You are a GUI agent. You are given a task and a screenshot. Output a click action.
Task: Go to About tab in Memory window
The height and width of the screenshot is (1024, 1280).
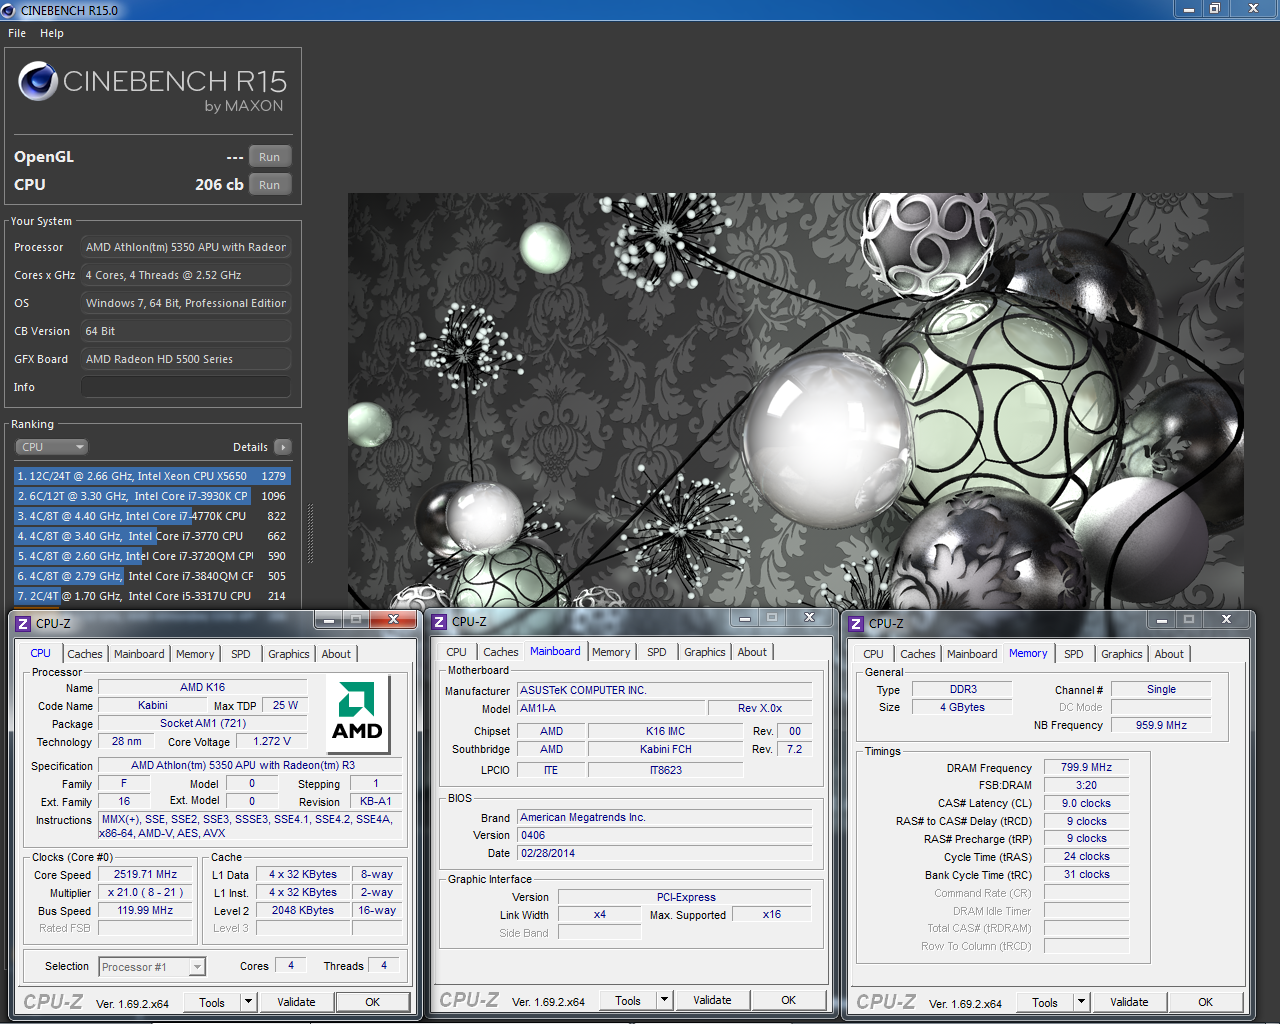[1169, 654]
